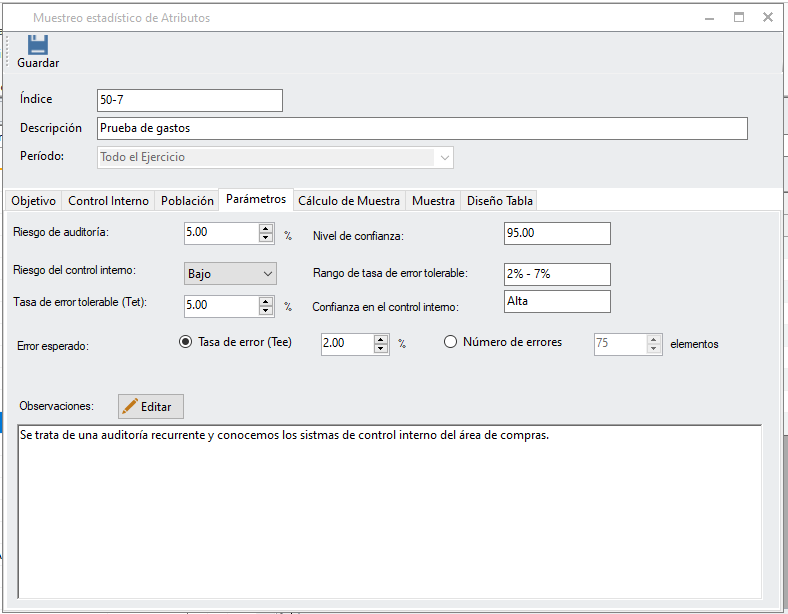788x614 pixels.
Task: Decrease Tasa de error tolerable value
Action: (x=266, y=311)
